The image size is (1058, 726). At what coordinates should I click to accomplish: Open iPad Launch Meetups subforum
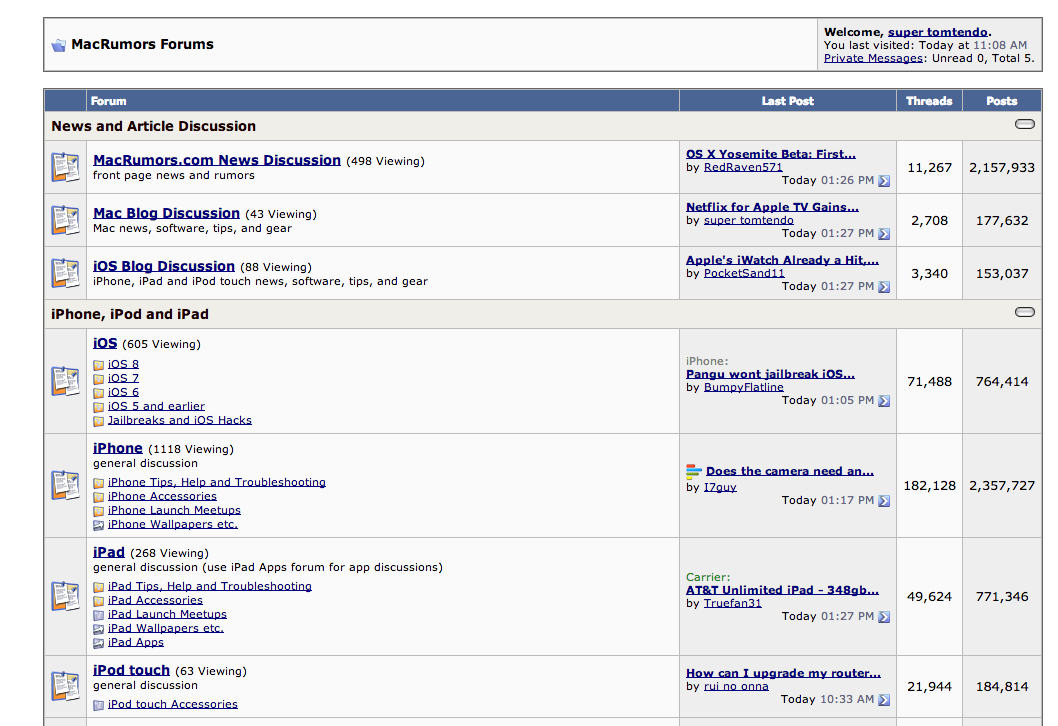tap(167, 615)
